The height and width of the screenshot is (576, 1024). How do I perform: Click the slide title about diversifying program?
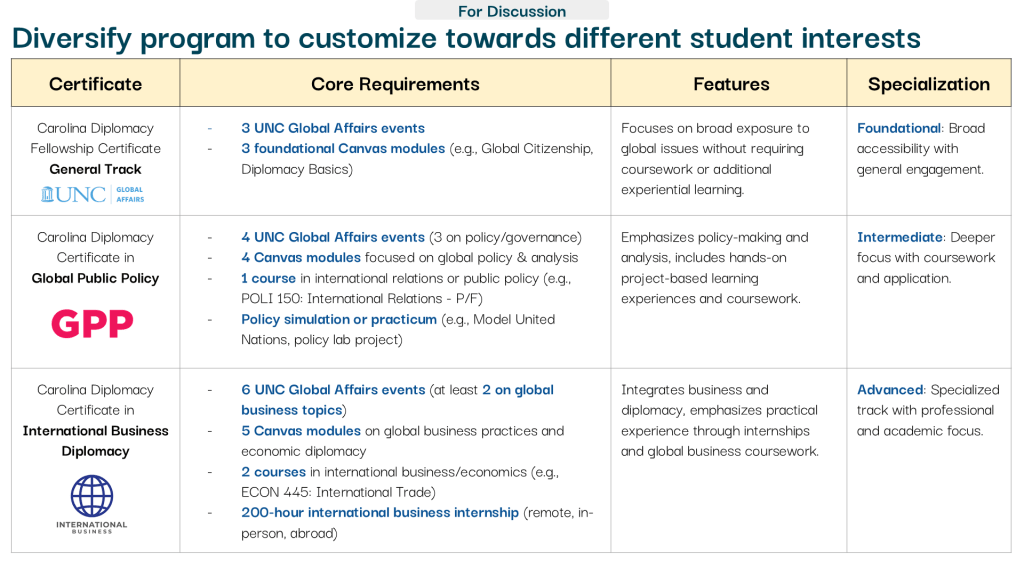[466, 39]
